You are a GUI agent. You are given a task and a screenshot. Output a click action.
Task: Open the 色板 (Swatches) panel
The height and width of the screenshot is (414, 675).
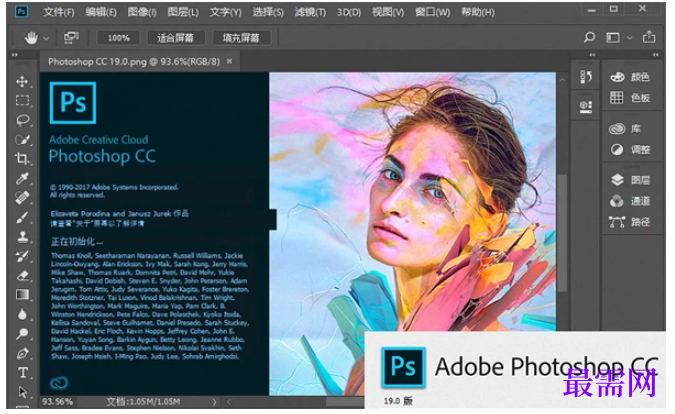point(630,98)
